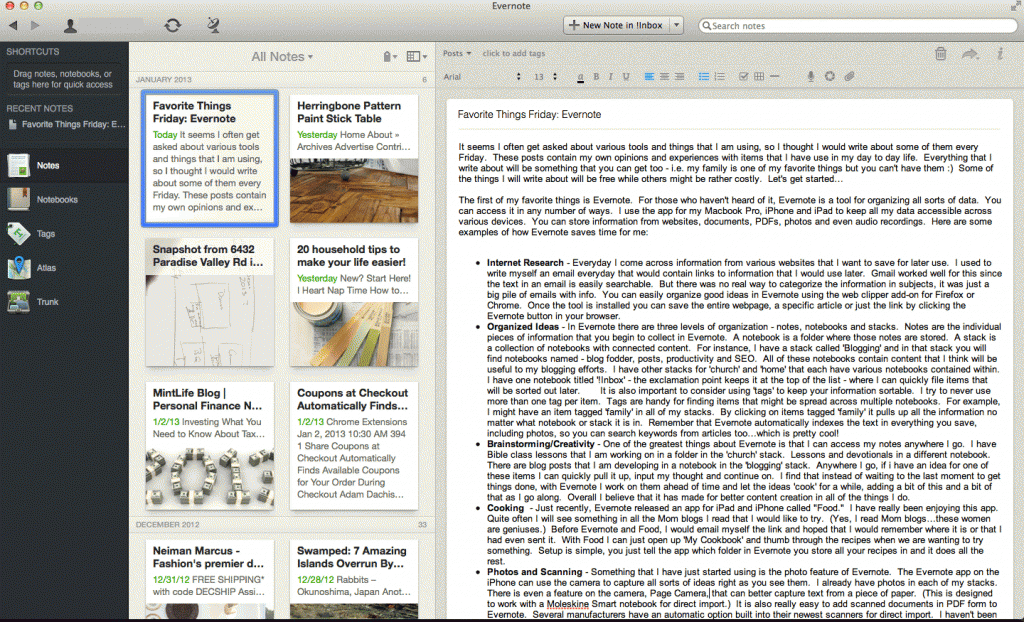The height and width of the screenshot is (622, 1024).
Task: Click the Brainstorming/Creativity bullet heading
Action: (x=541, y=444)
